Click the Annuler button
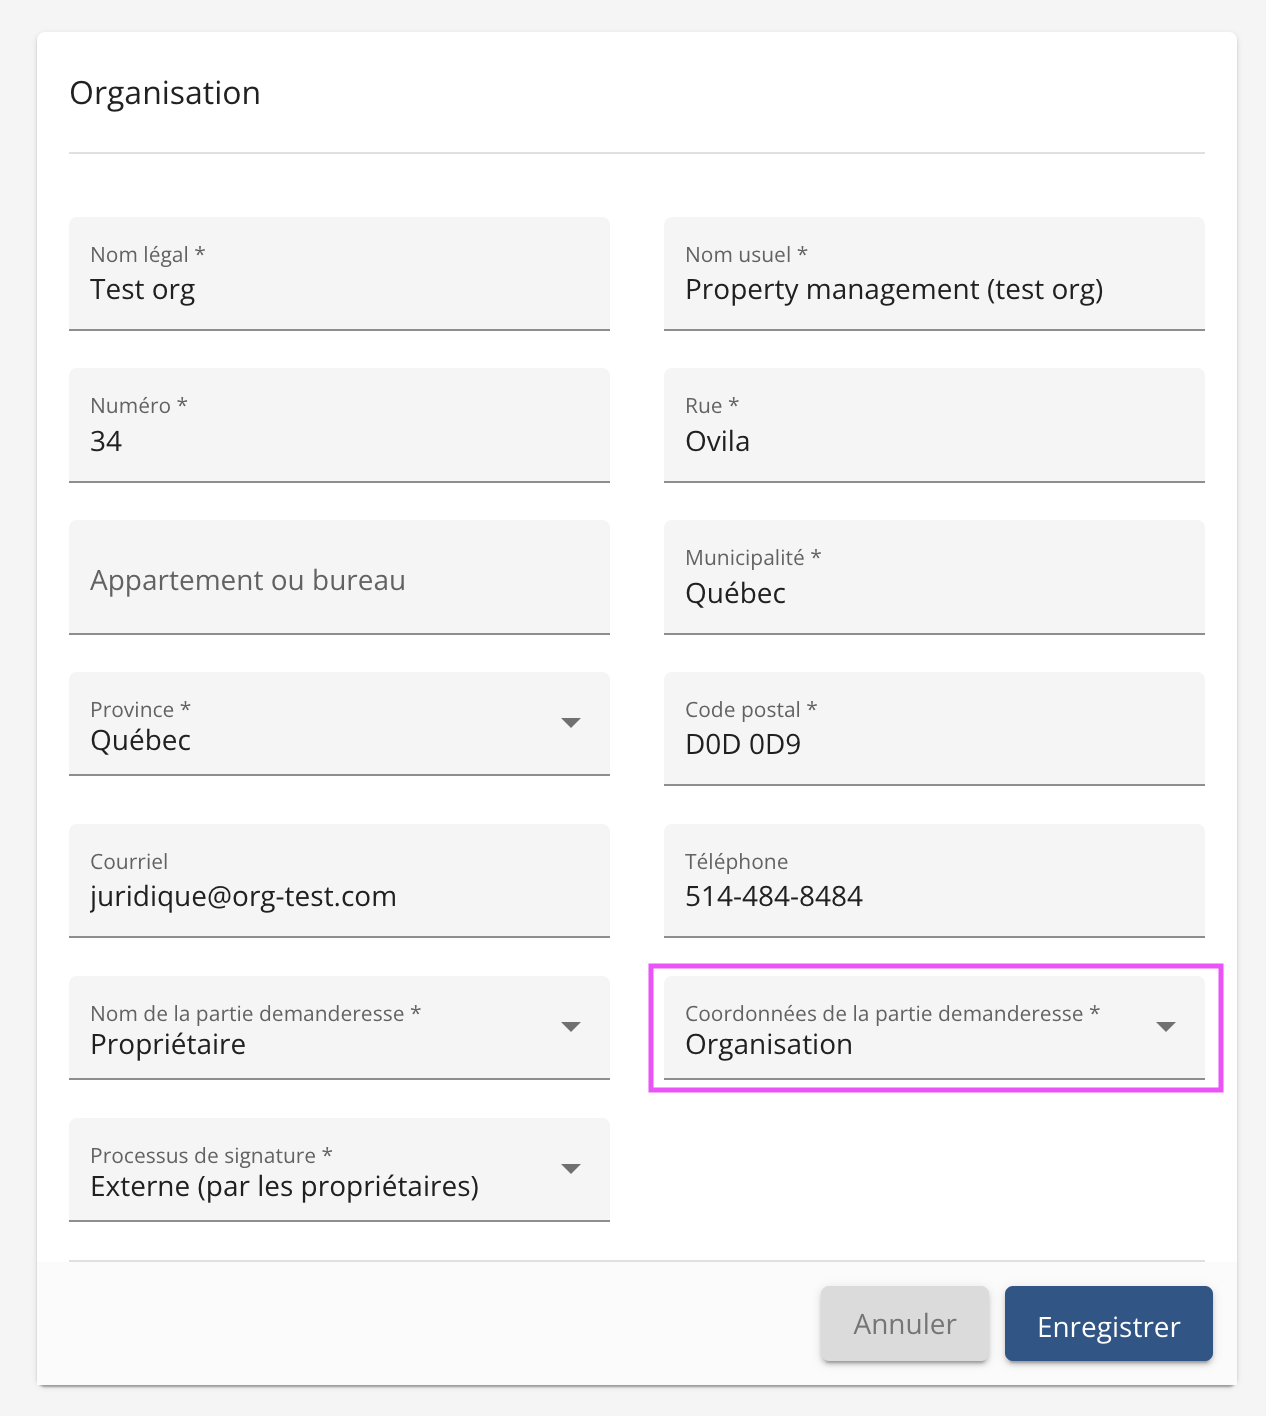Screen dimensions: 1266x1416 pos(904,1324)
